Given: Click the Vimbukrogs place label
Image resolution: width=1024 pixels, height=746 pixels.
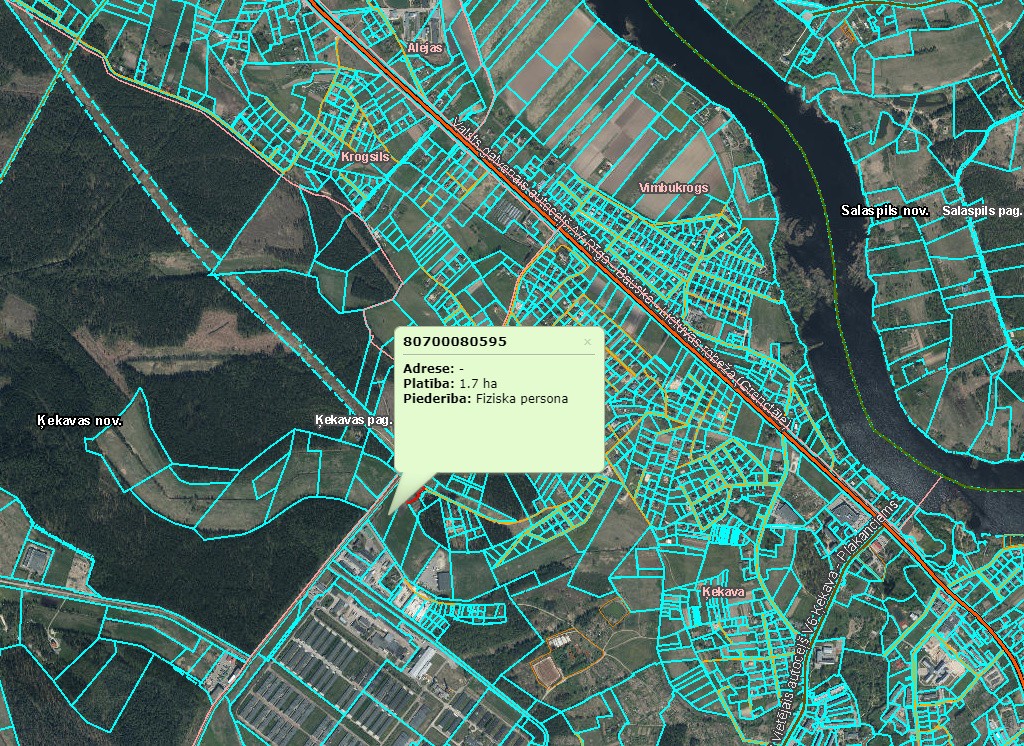Looking at the screenshot, I should pyautogui.click(x=673, y=188).
